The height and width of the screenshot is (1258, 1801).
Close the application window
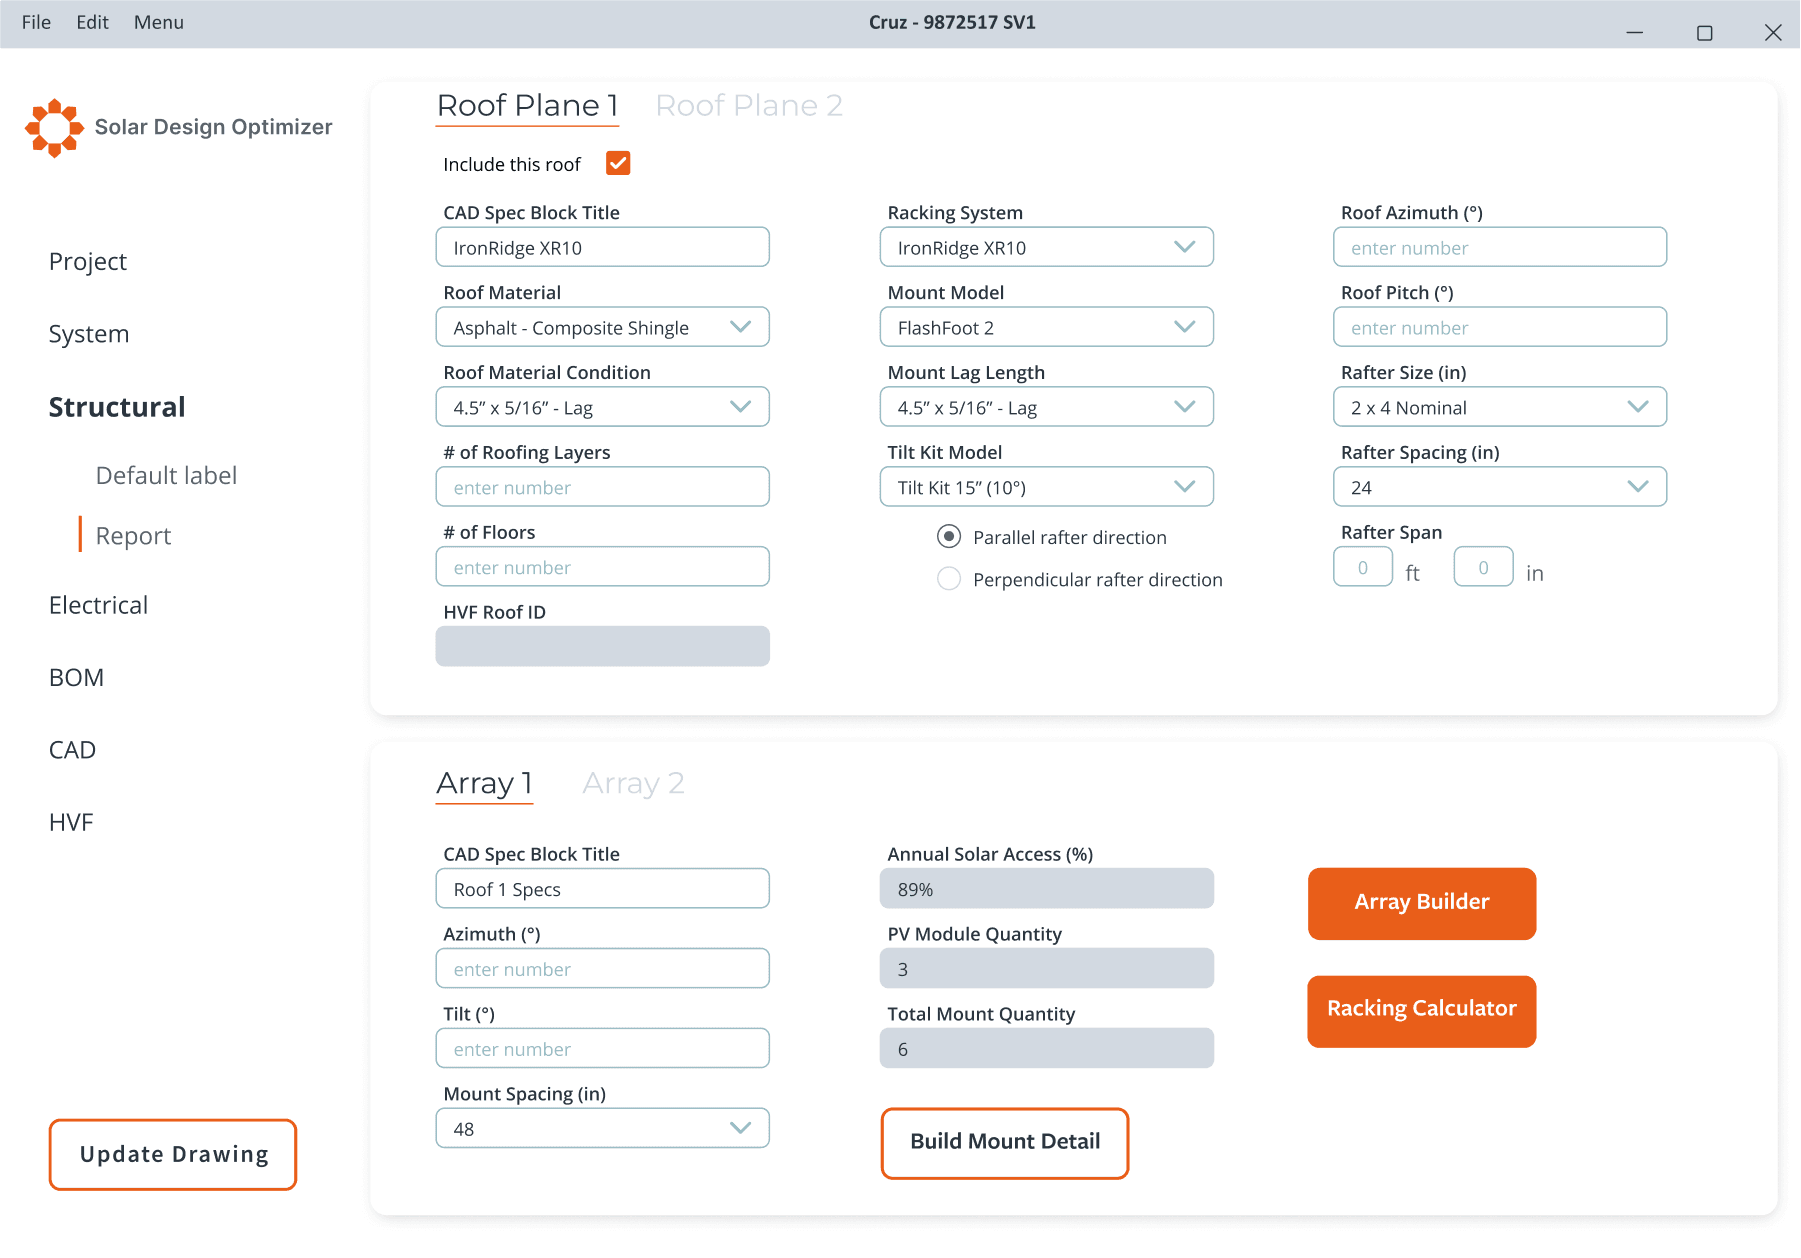[1773, 32]
